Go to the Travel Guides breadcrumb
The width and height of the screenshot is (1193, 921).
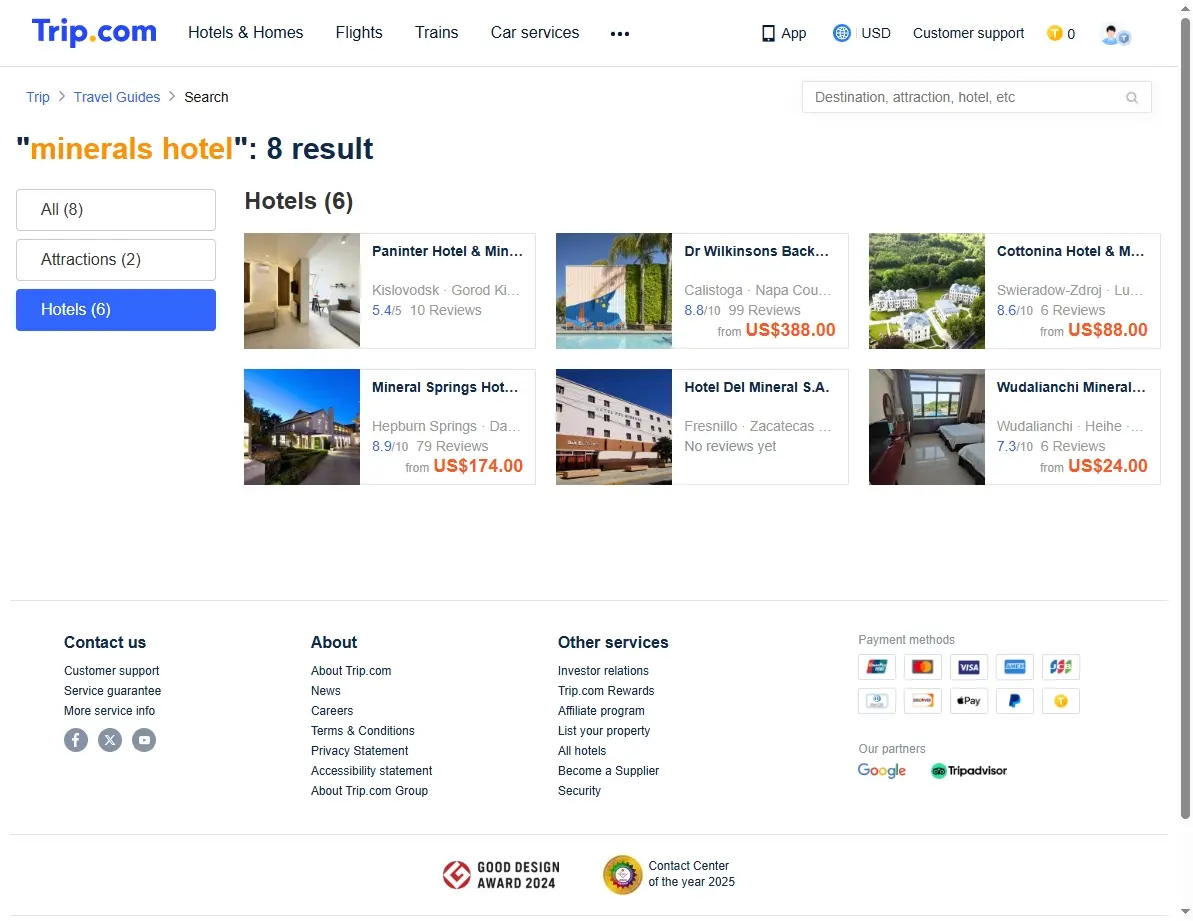point(117,97)
